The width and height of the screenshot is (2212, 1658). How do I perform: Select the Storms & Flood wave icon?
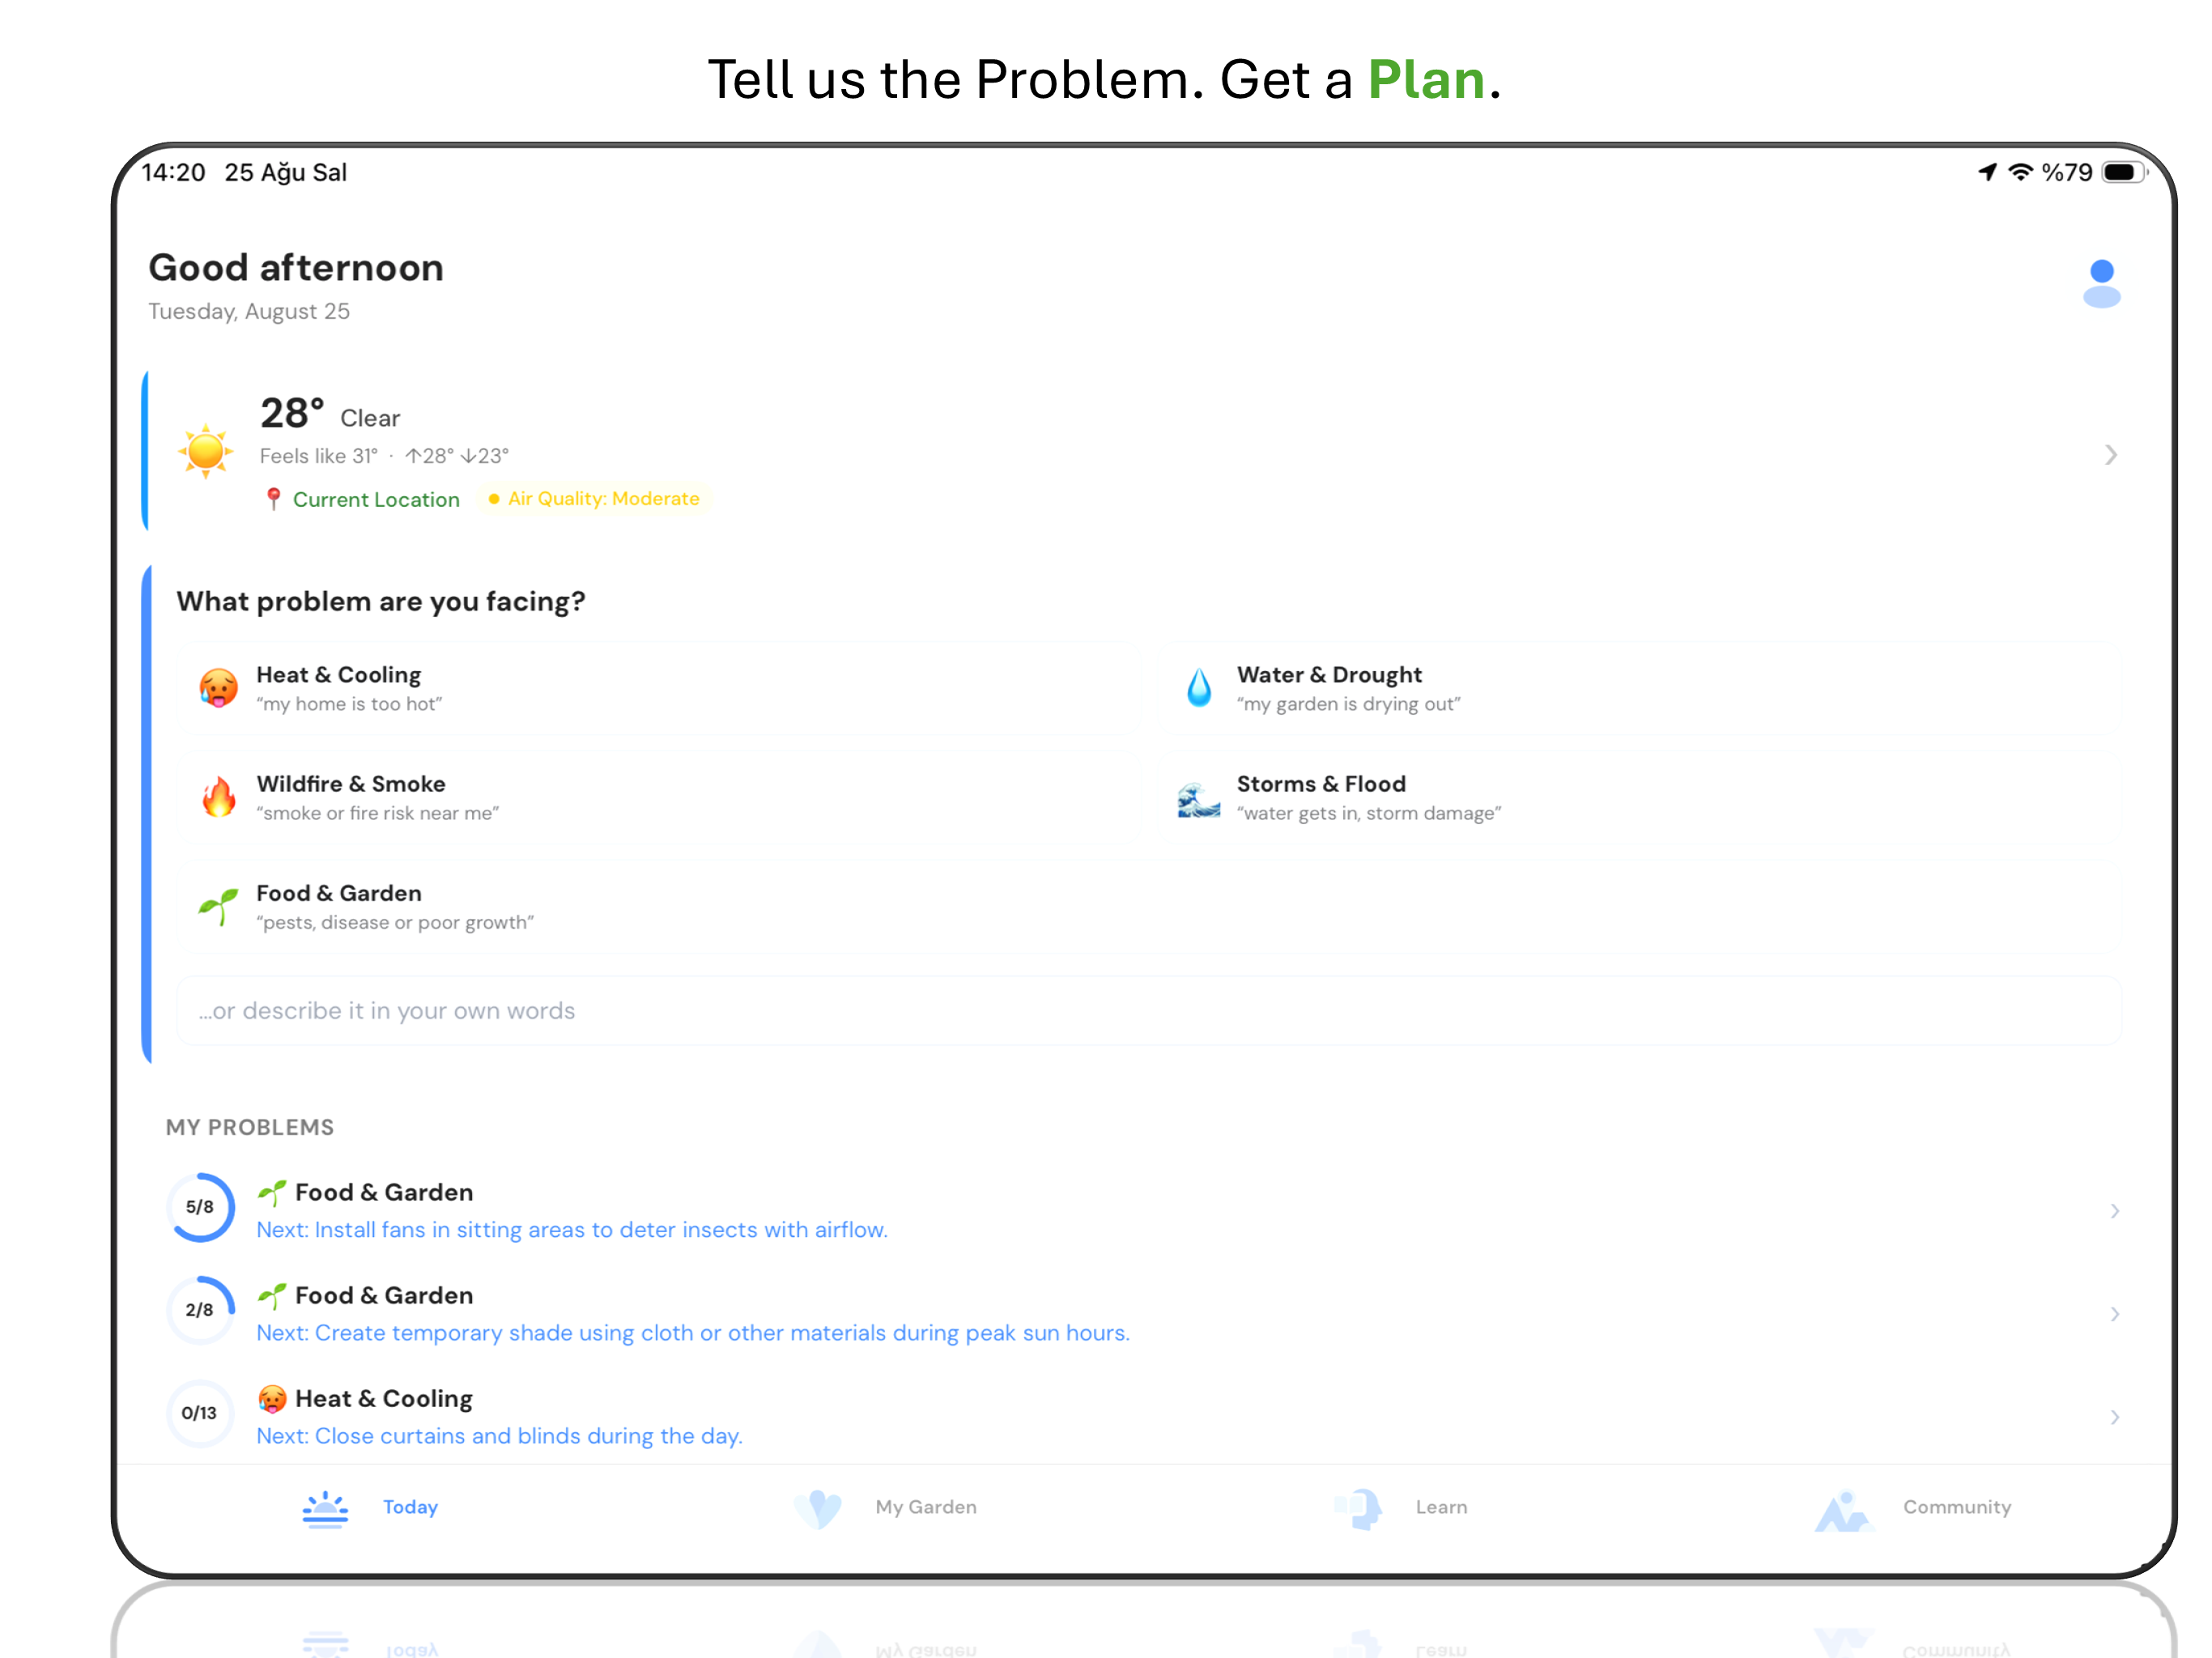coord(1199,799)
